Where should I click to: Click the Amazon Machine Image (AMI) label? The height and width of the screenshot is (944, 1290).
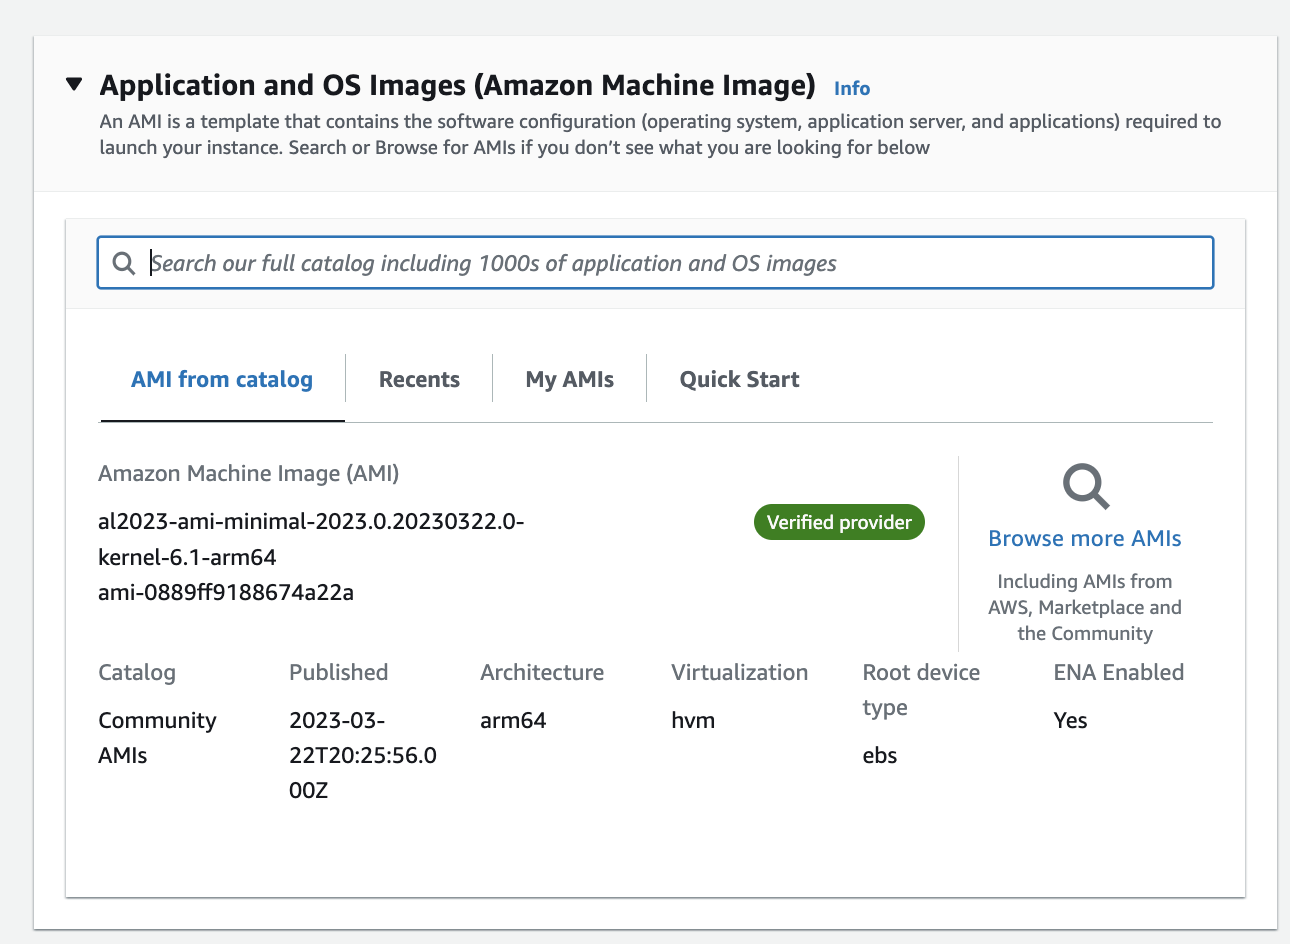(249, 473)
